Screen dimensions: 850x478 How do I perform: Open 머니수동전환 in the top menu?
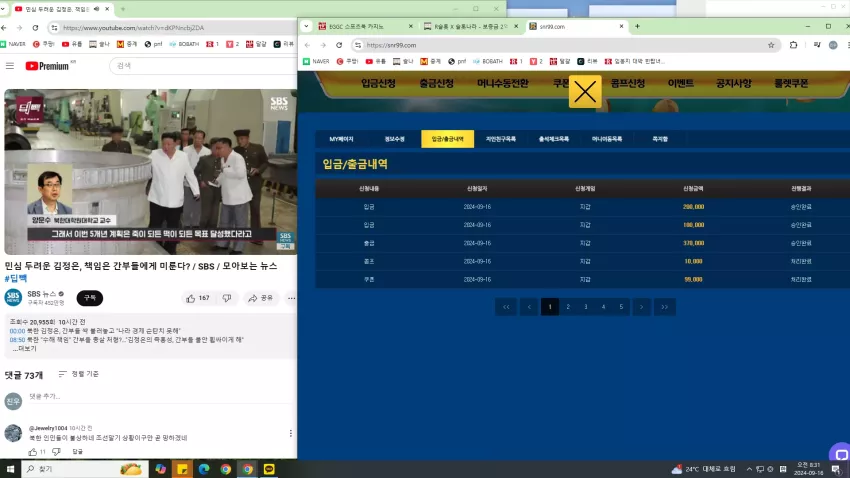pos(503,83)
